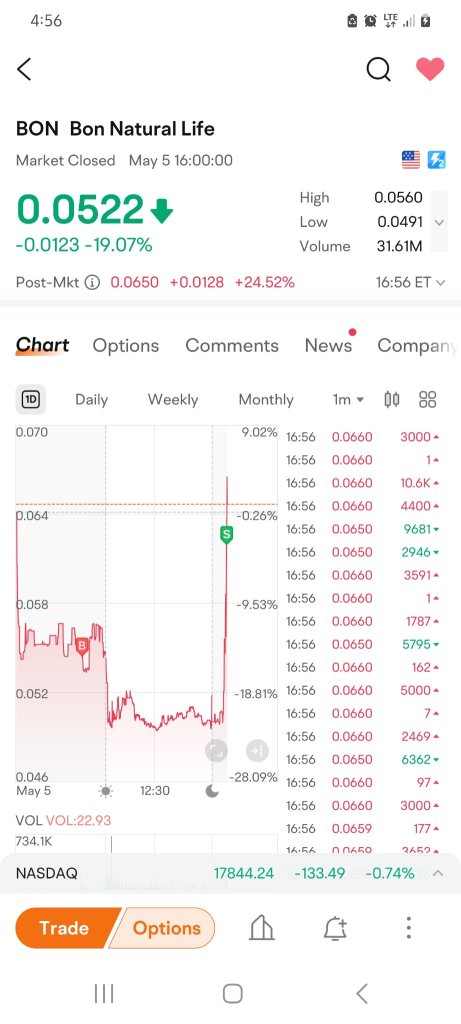Expand the High Low Volume details chevron
461x1024 pixels.
click(x=439, y=222)
